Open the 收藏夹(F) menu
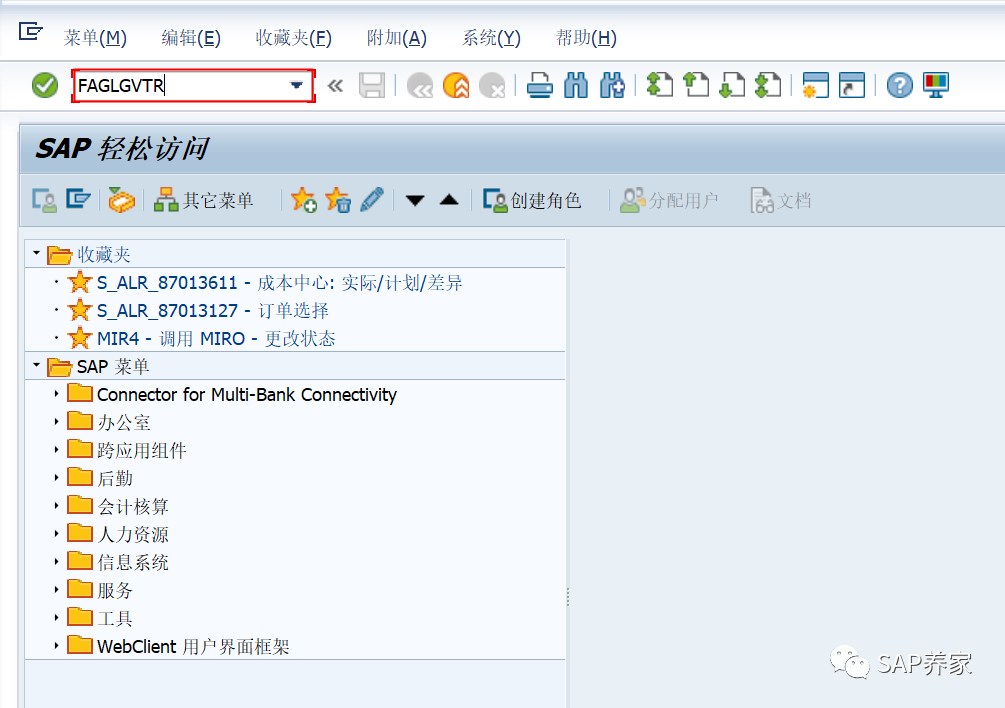 click(x=294, y=38)
